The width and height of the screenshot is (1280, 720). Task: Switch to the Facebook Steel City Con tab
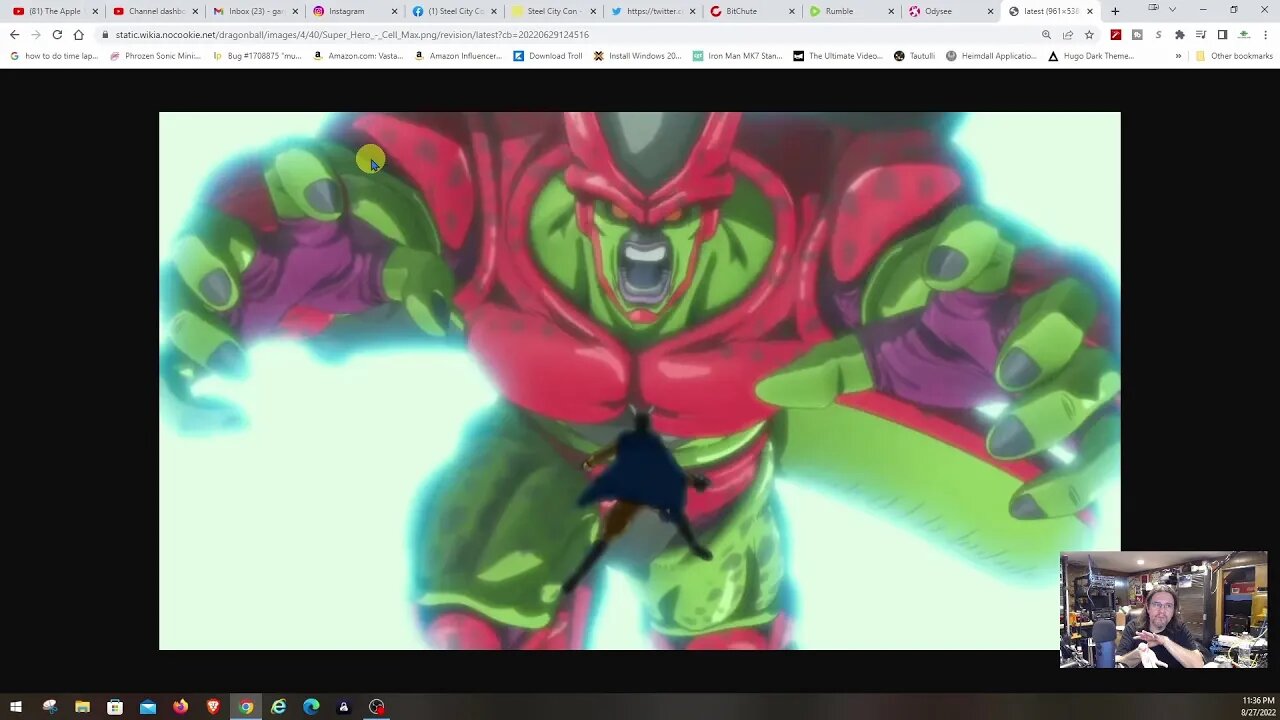[x=455, y=11]
